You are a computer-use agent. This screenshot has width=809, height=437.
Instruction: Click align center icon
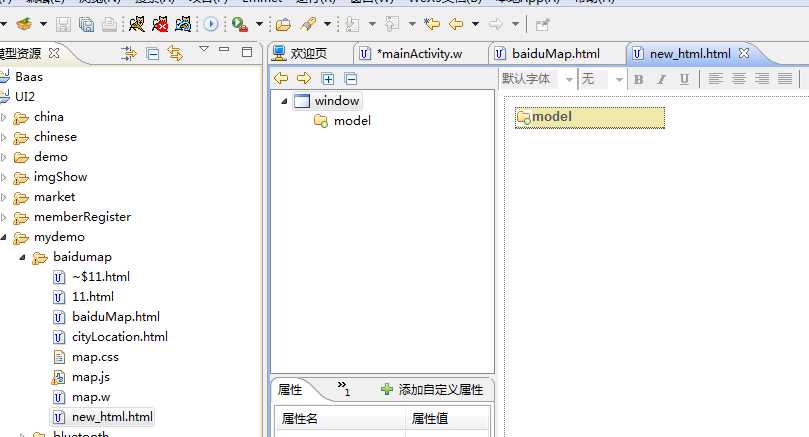(x=739, y=79)
